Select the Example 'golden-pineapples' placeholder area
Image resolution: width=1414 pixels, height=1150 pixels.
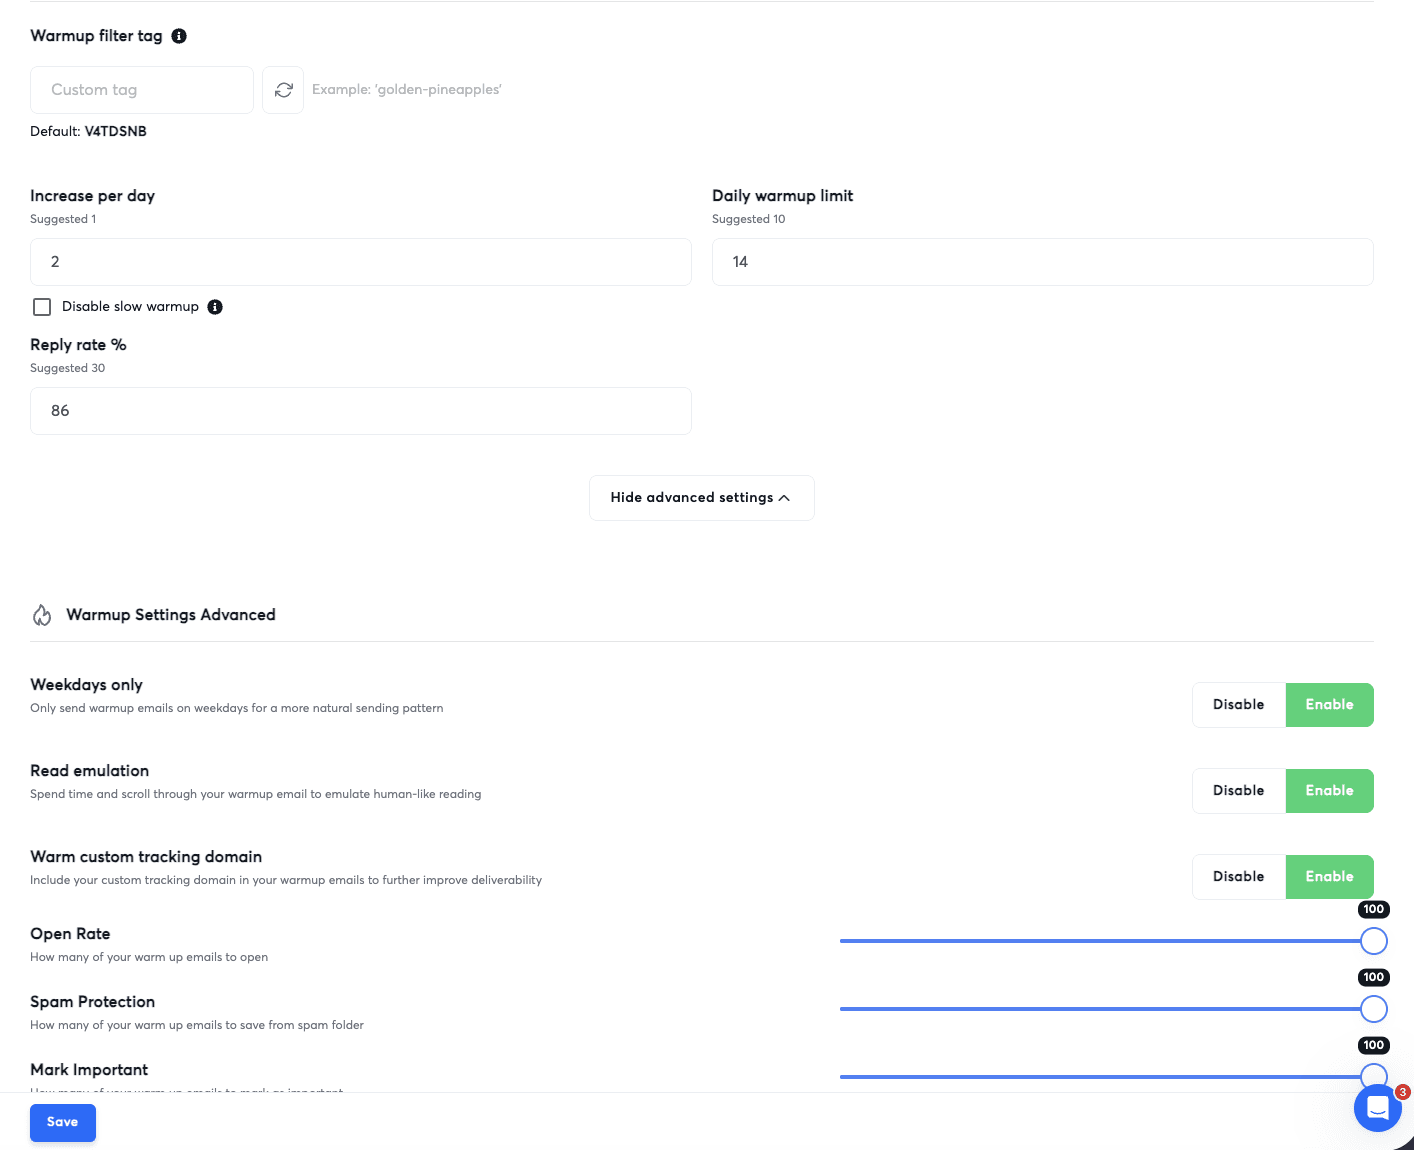point(406,89)
